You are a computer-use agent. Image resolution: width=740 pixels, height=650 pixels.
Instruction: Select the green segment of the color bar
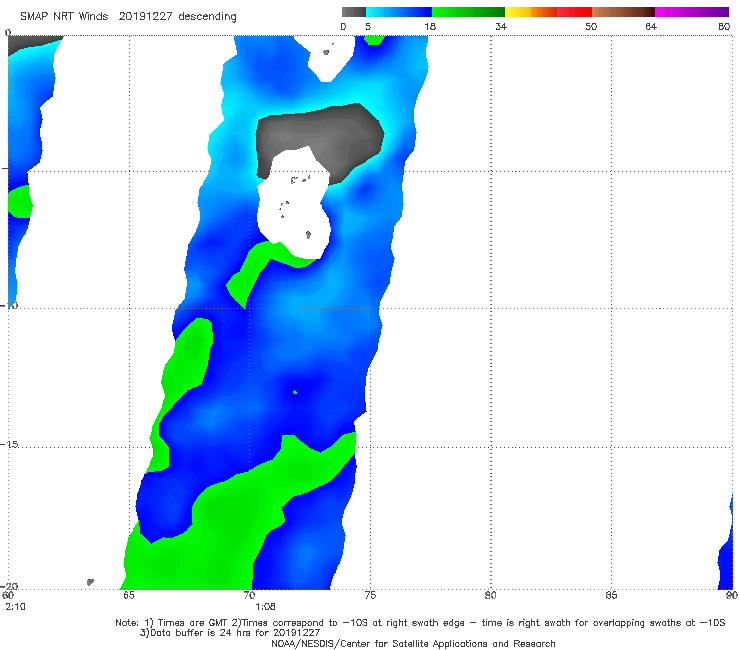(468, 12)
